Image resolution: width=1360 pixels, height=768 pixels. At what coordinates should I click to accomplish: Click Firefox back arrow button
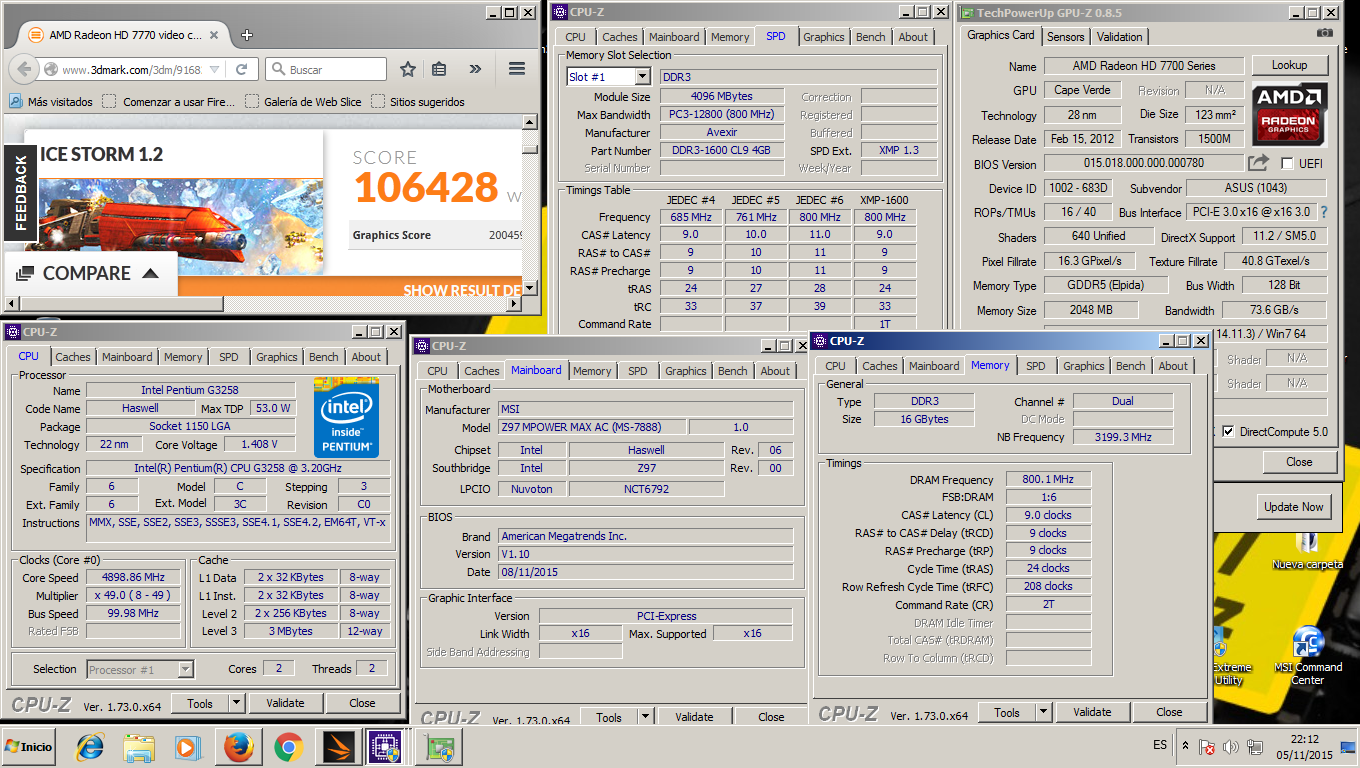point(24,69)
